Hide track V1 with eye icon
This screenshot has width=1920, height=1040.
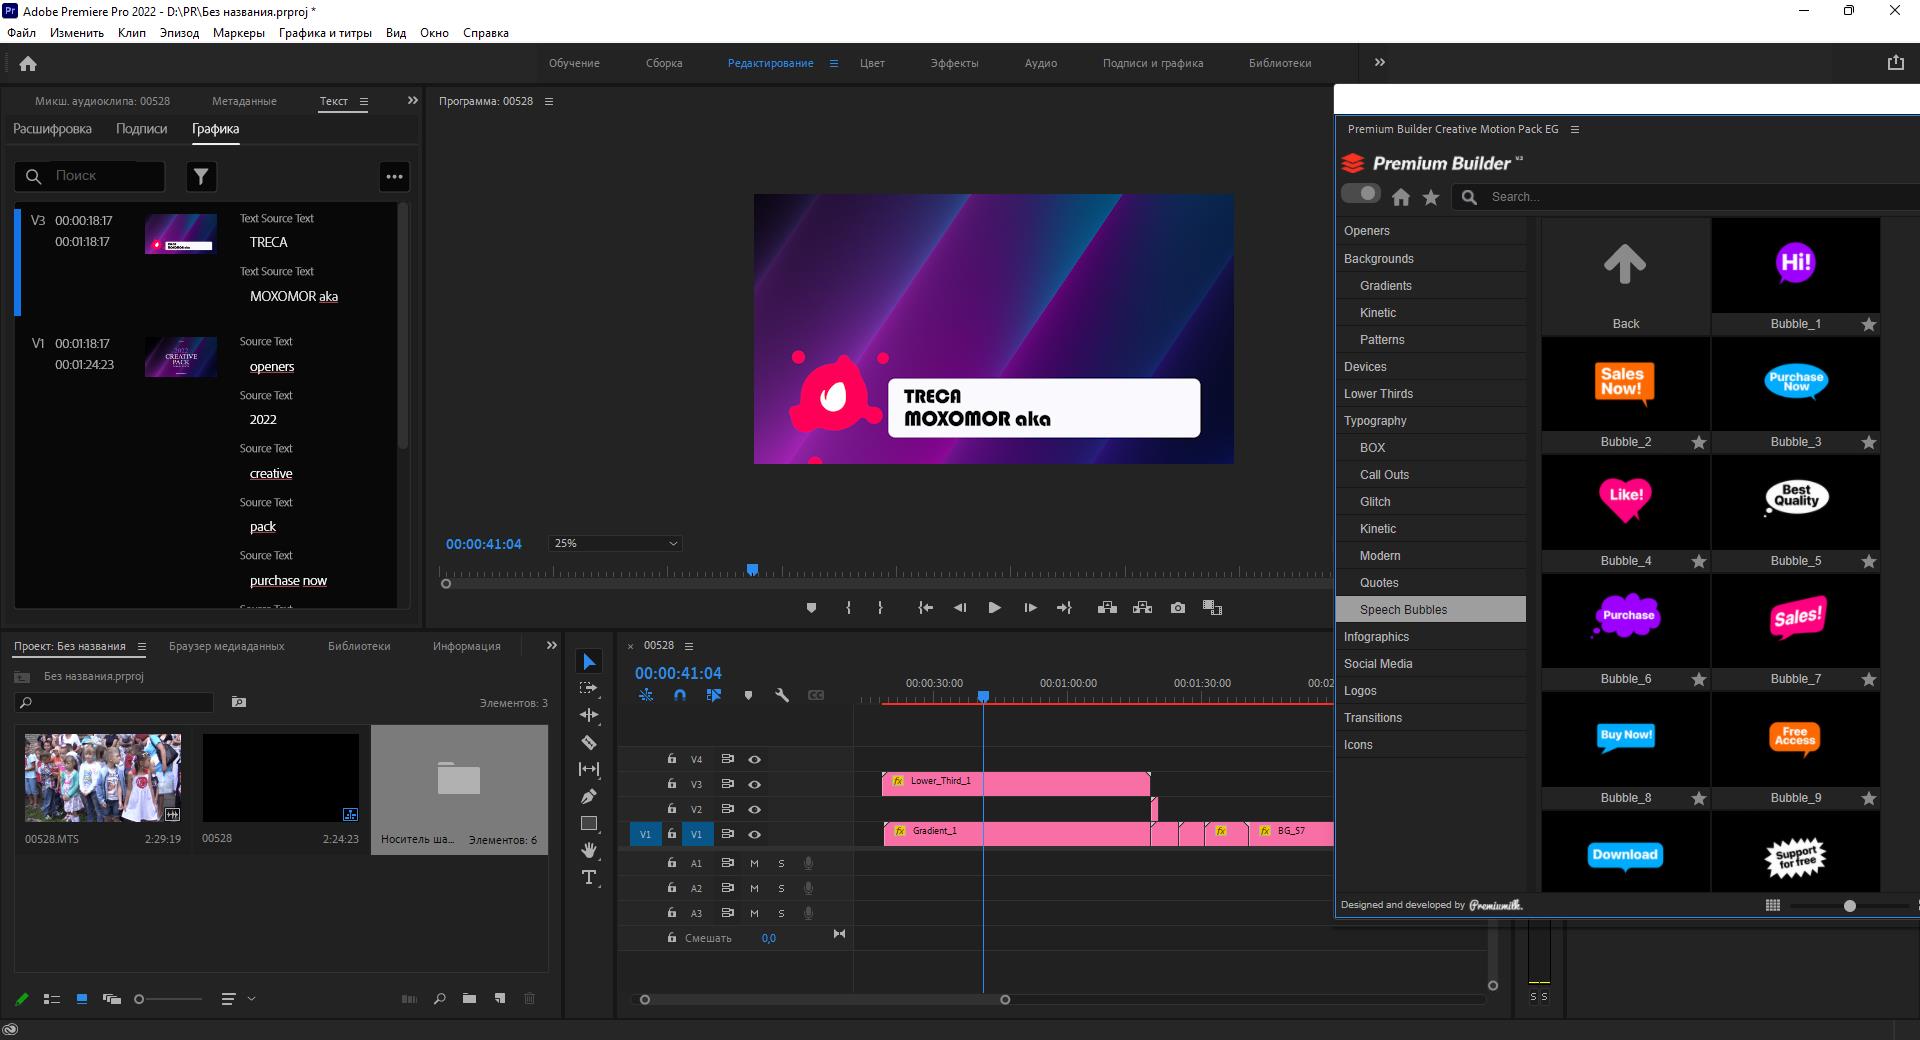(755, 834)
